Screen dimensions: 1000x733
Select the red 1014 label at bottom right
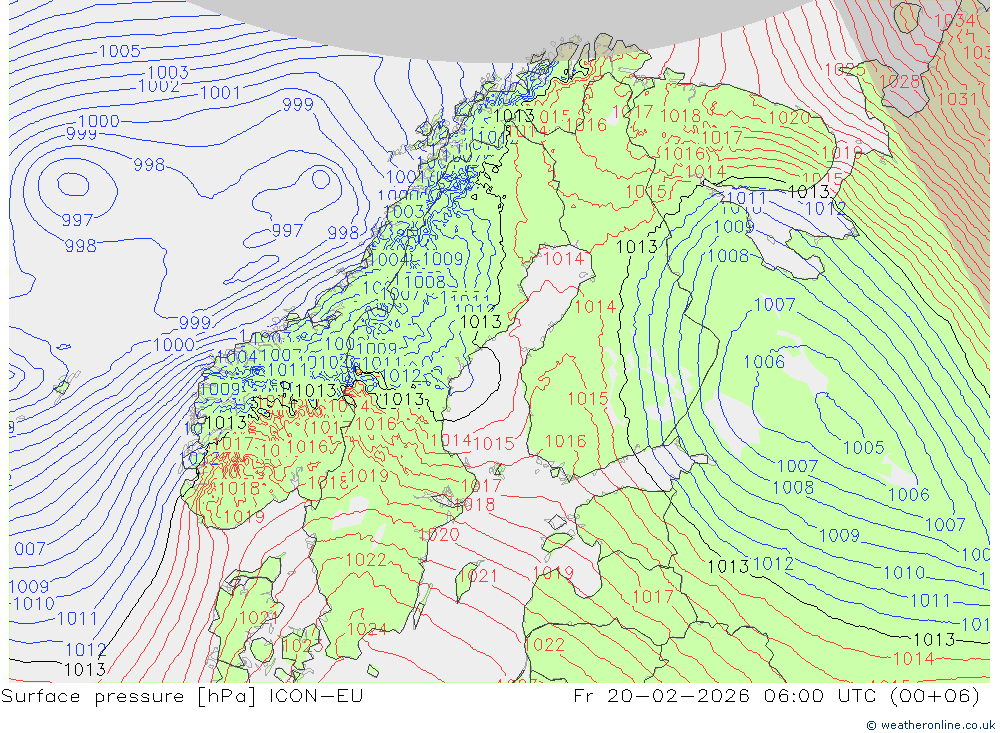click(x=913, y=658)
